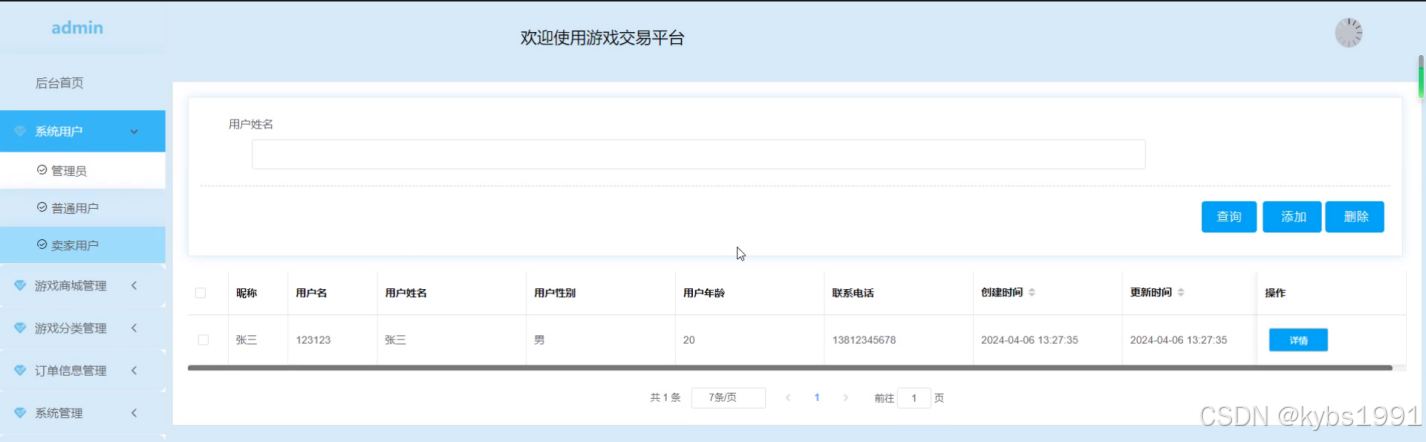1426x442 pixels.
Task: Click the 添加 add button
Action: pyautogui.click(x=1293, y=217)
